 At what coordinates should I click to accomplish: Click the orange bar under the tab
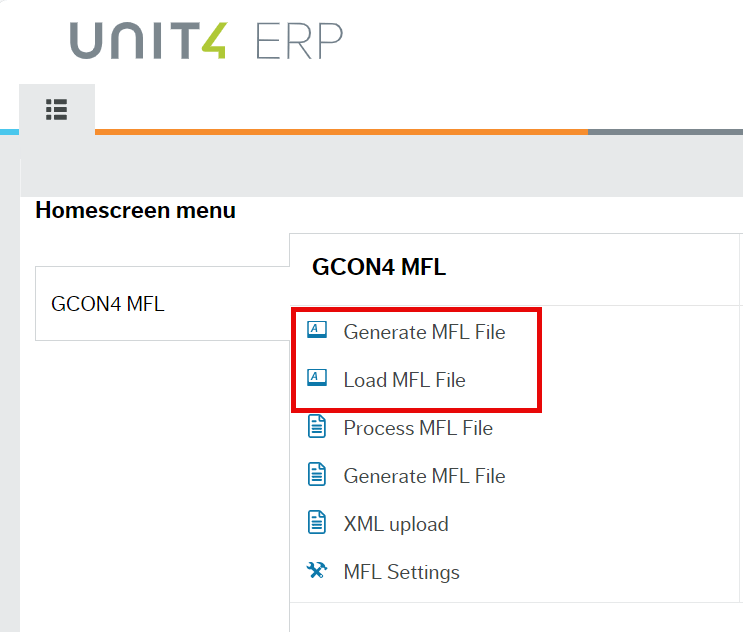coord(340,132)
